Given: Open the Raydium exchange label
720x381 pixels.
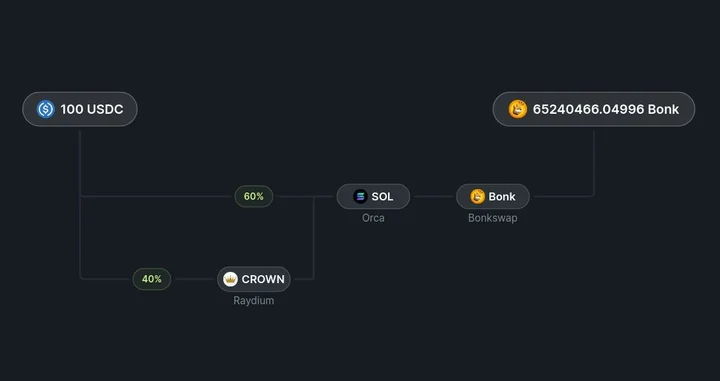Looking at the screenshot, I should [x=253, y=301].
